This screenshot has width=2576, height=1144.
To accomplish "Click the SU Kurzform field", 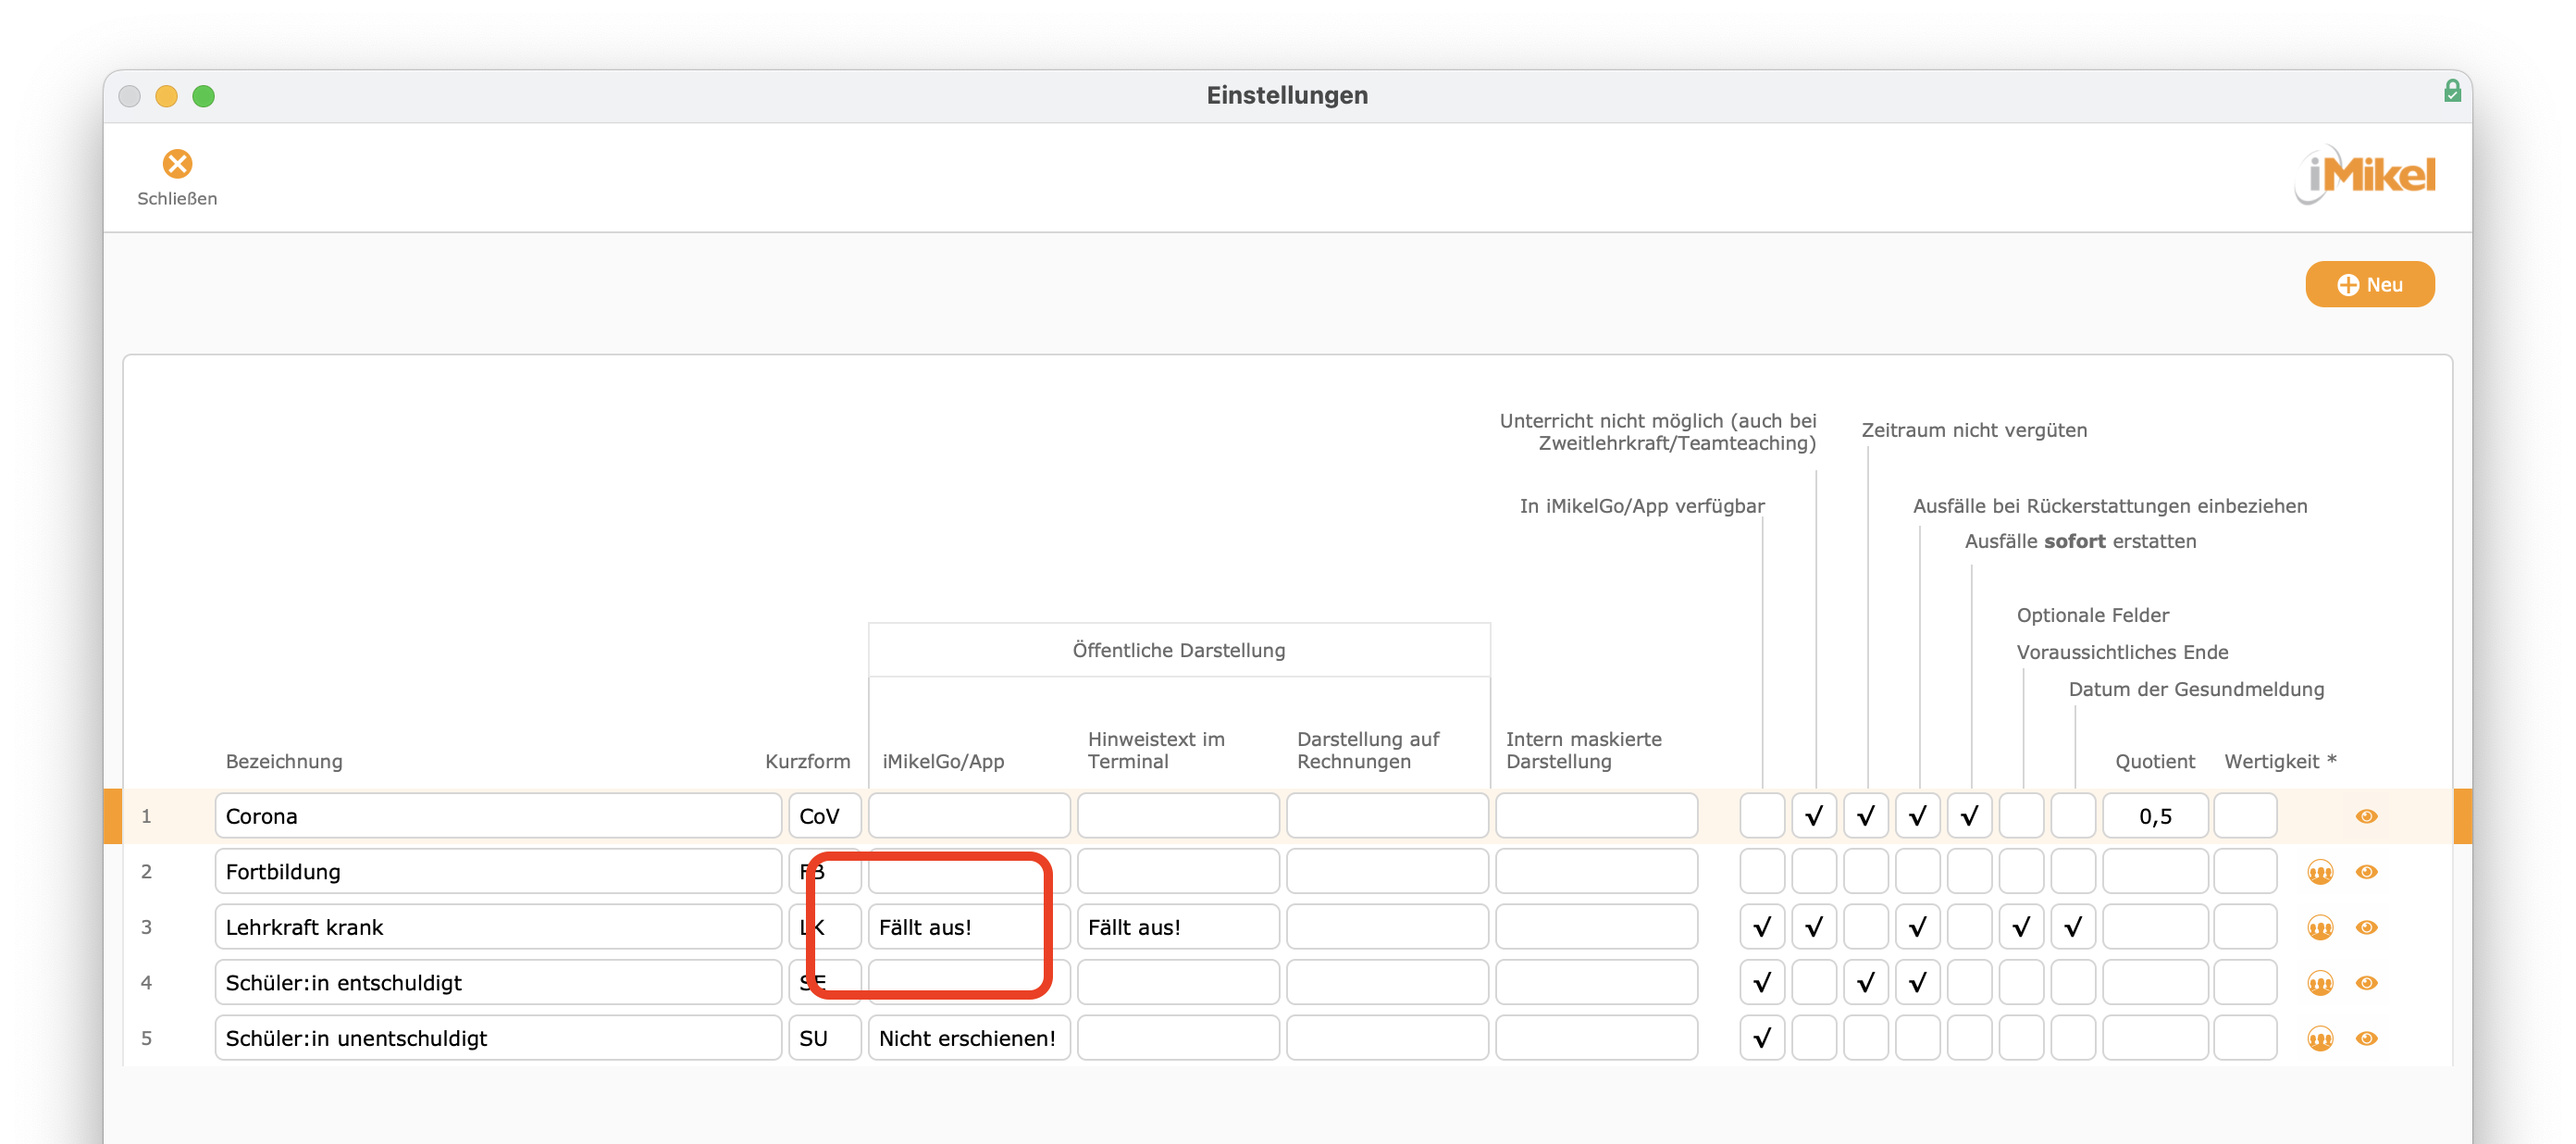I will [x=825, y=1038].
